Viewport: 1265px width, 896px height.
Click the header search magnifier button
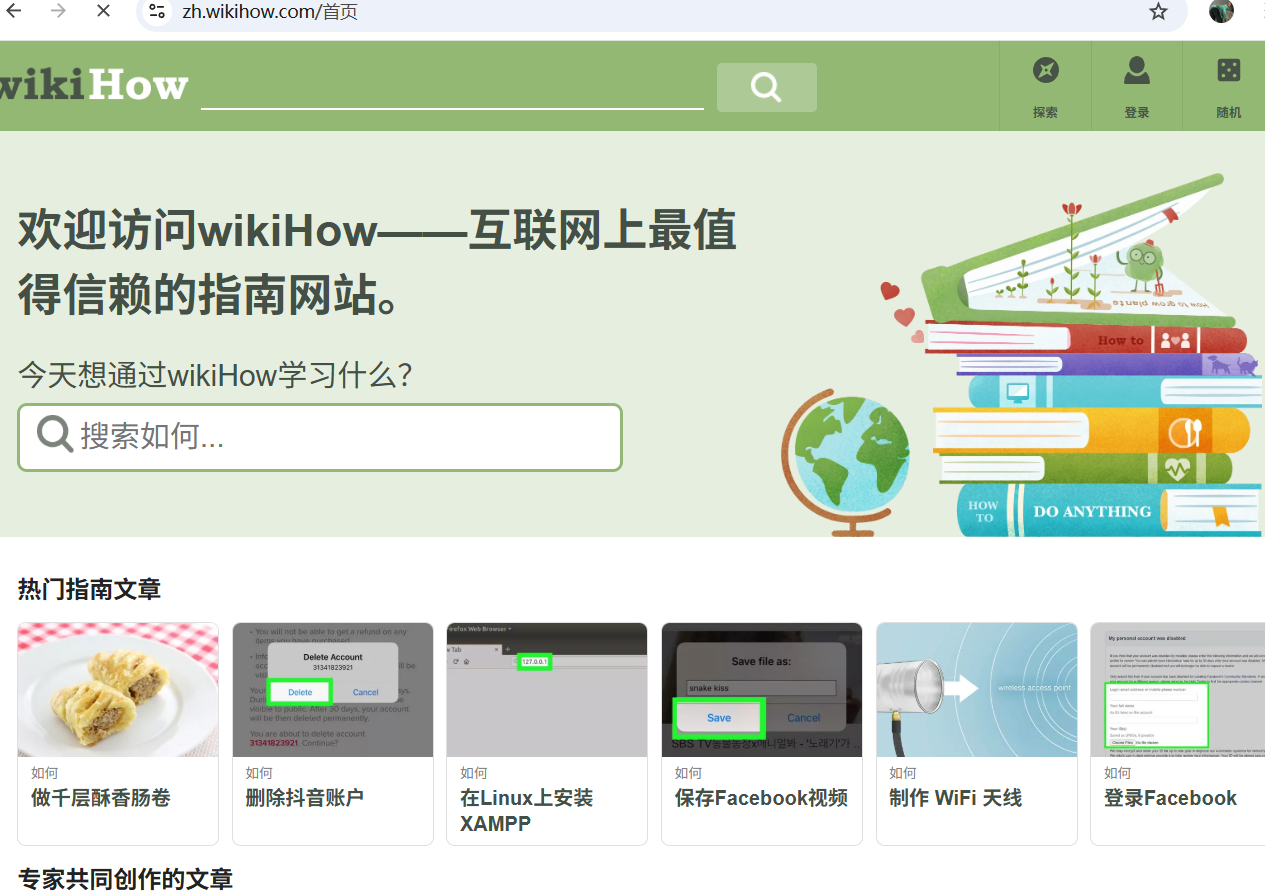pyautogui.click(x=767, y=87)
